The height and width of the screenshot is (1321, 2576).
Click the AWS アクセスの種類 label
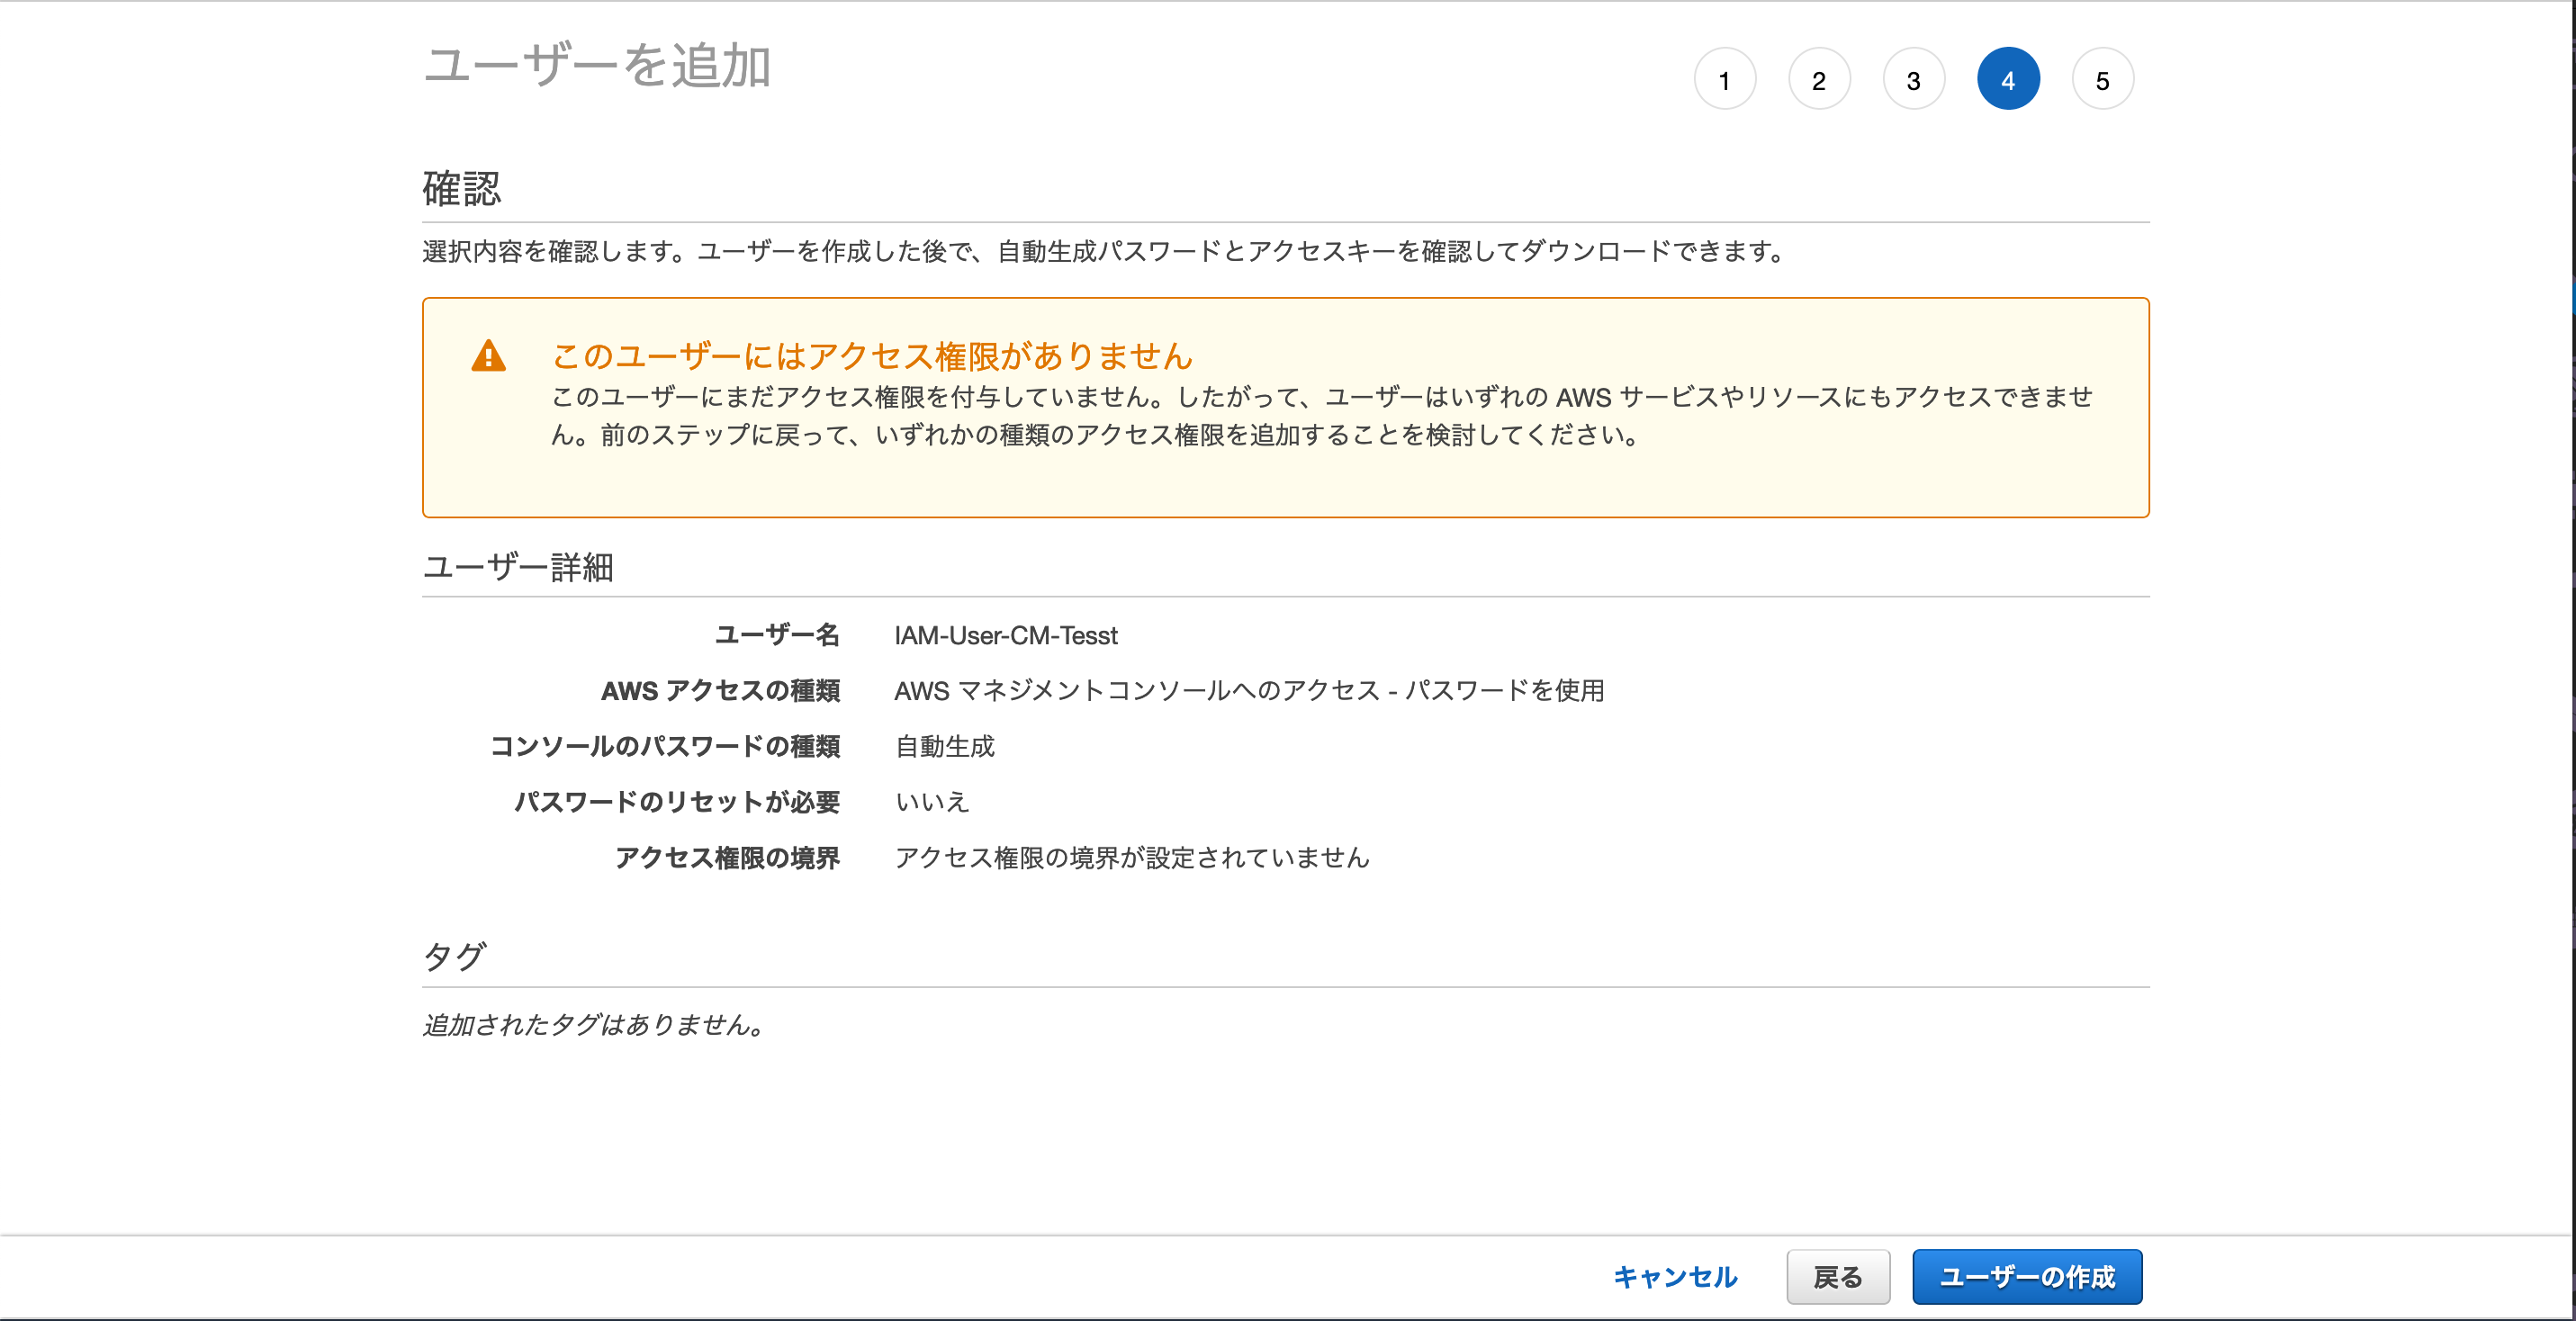tap(720, 691)
